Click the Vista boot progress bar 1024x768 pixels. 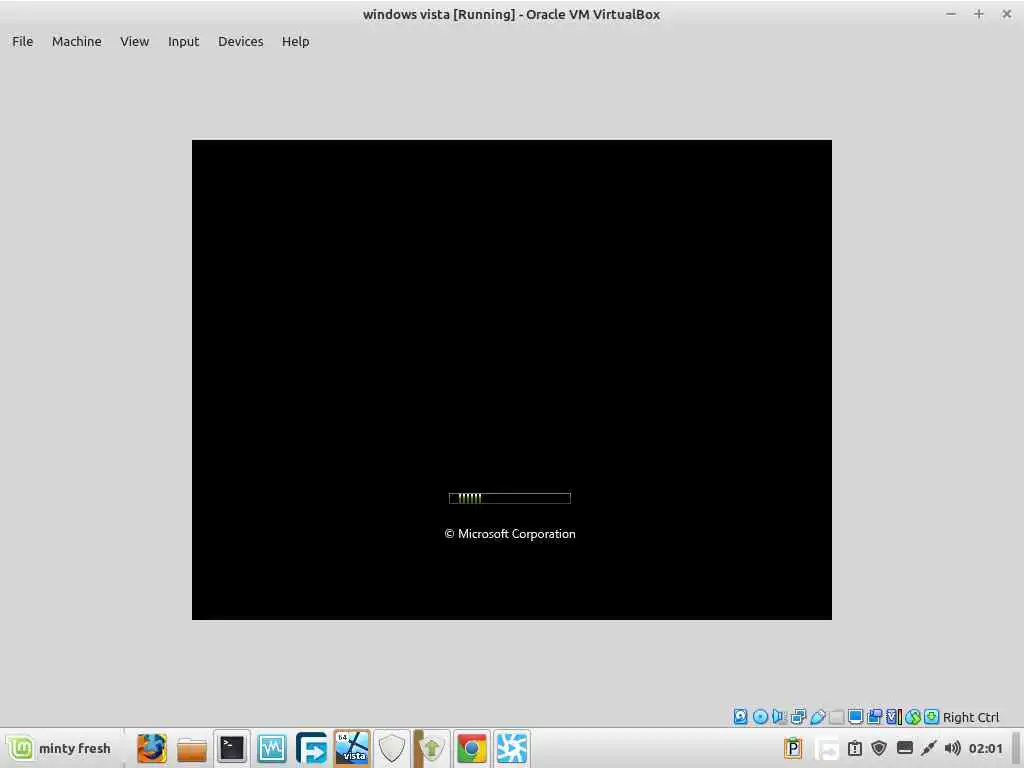509,498
